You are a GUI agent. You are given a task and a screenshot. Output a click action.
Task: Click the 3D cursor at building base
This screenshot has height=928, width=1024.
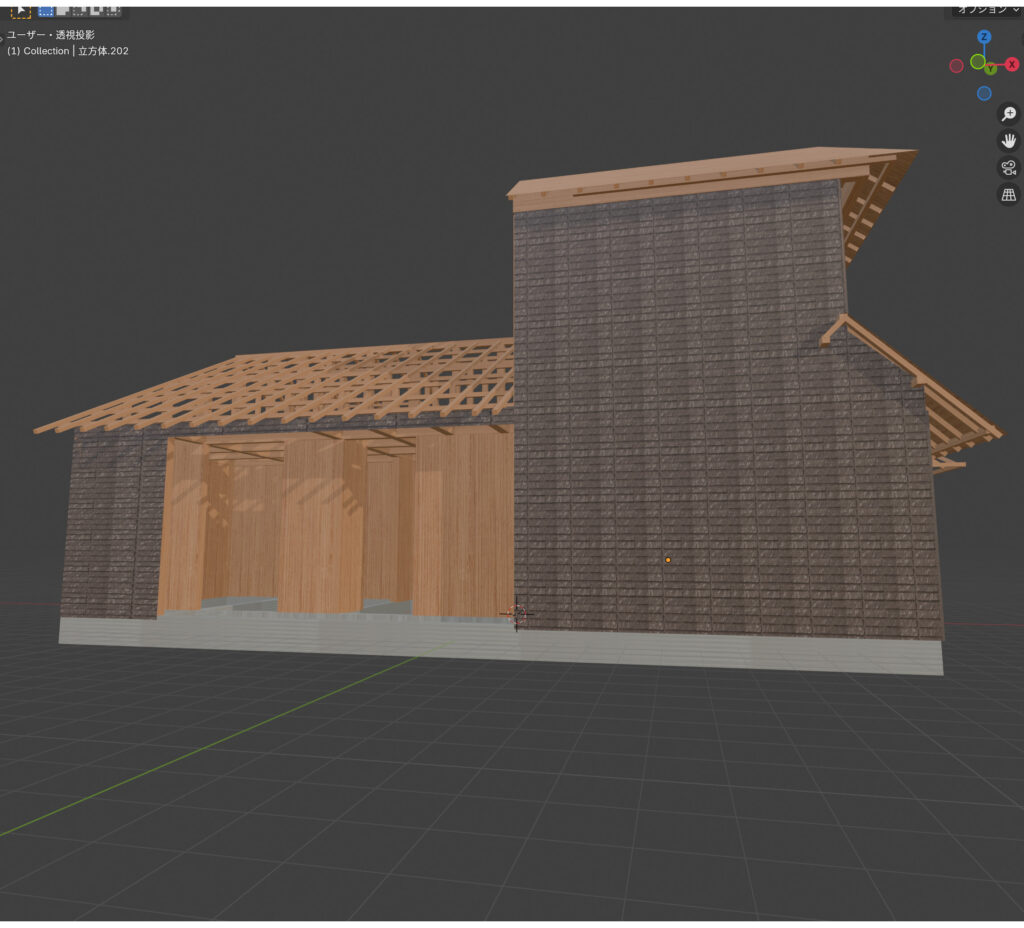pyautogui.click(x=517, y=613)
